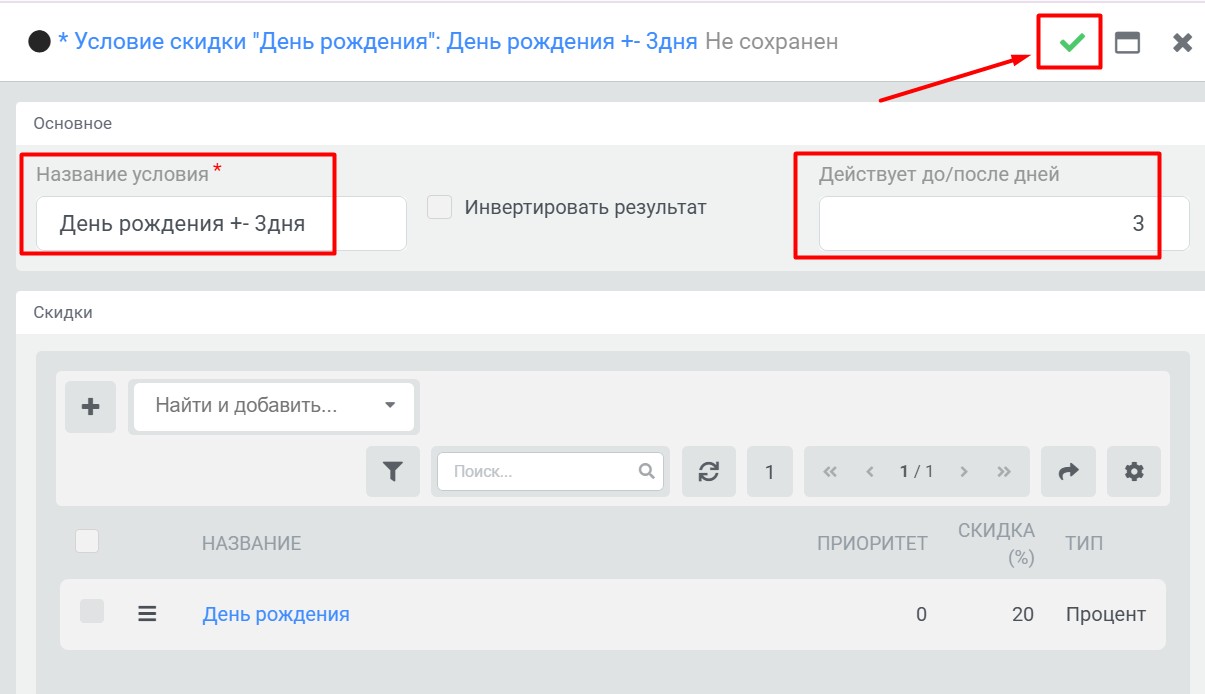Sort by ПРИОРИТЕТ column header

pyautogui.click(x=872, y=543)
